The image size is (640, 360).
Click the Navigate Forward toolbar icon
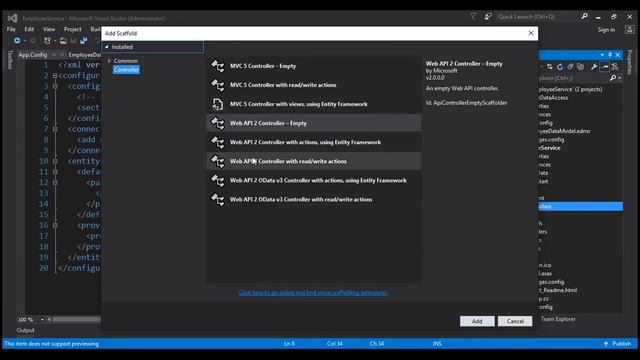(x=33, y=41)
